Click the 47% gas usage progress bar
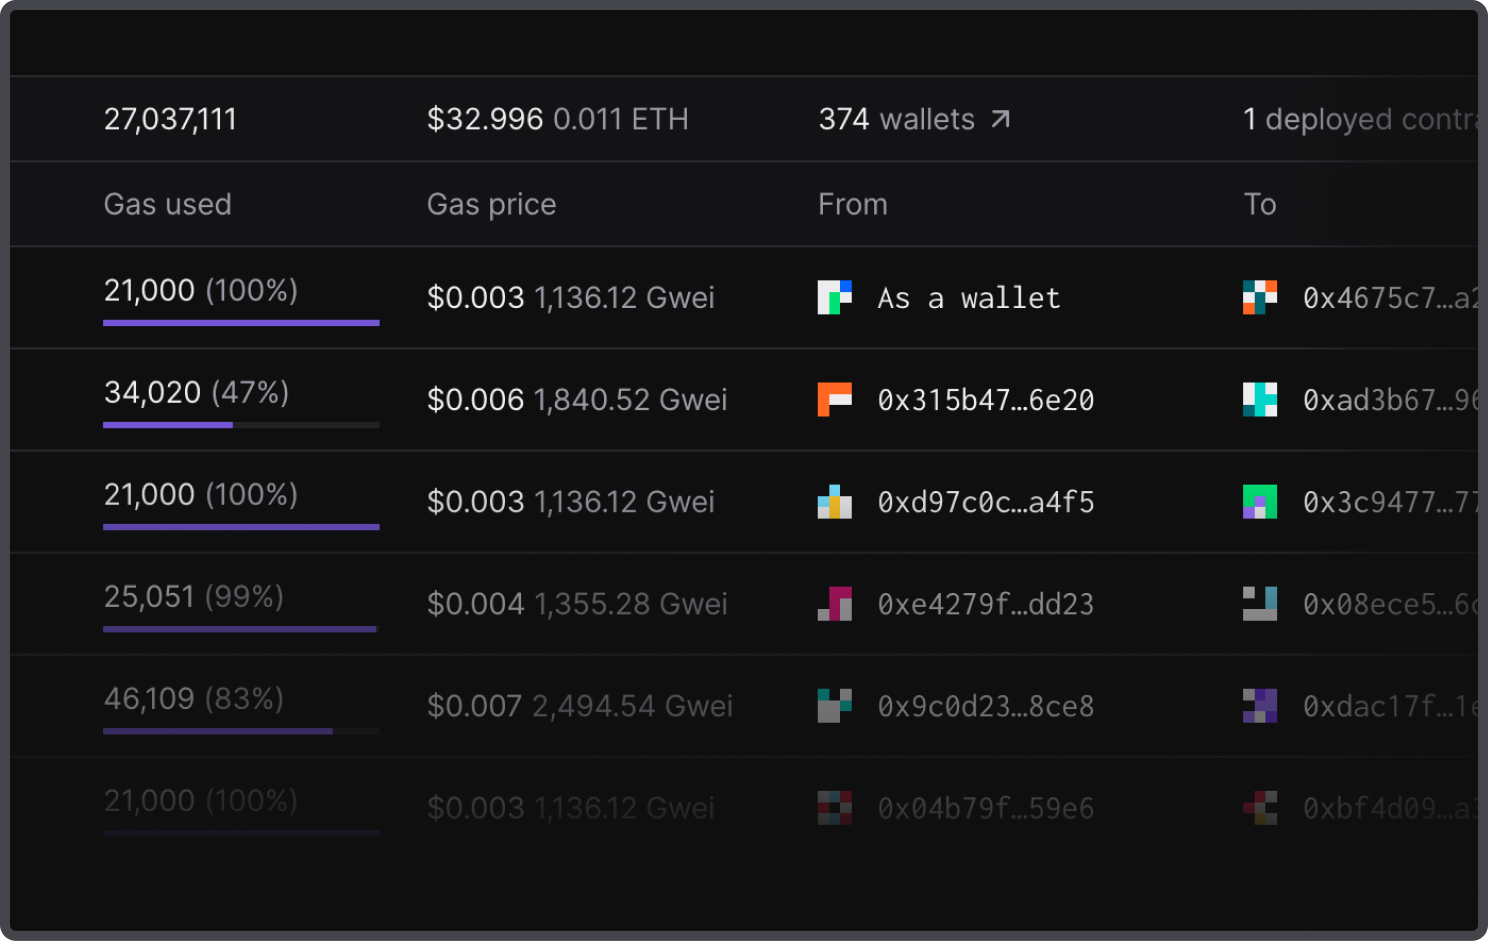 pos(241,425)
